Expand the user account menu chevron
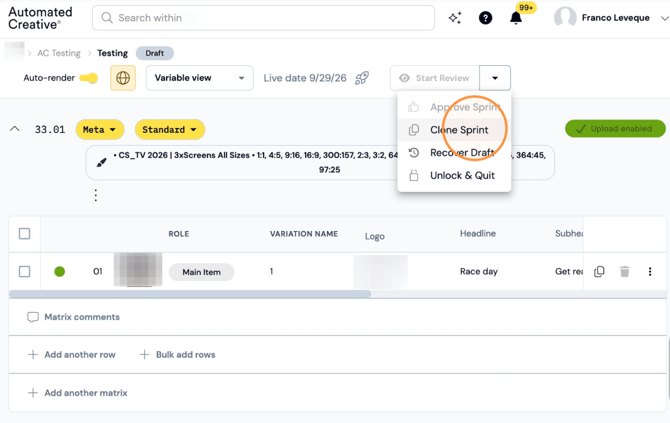 click(664, 18)
